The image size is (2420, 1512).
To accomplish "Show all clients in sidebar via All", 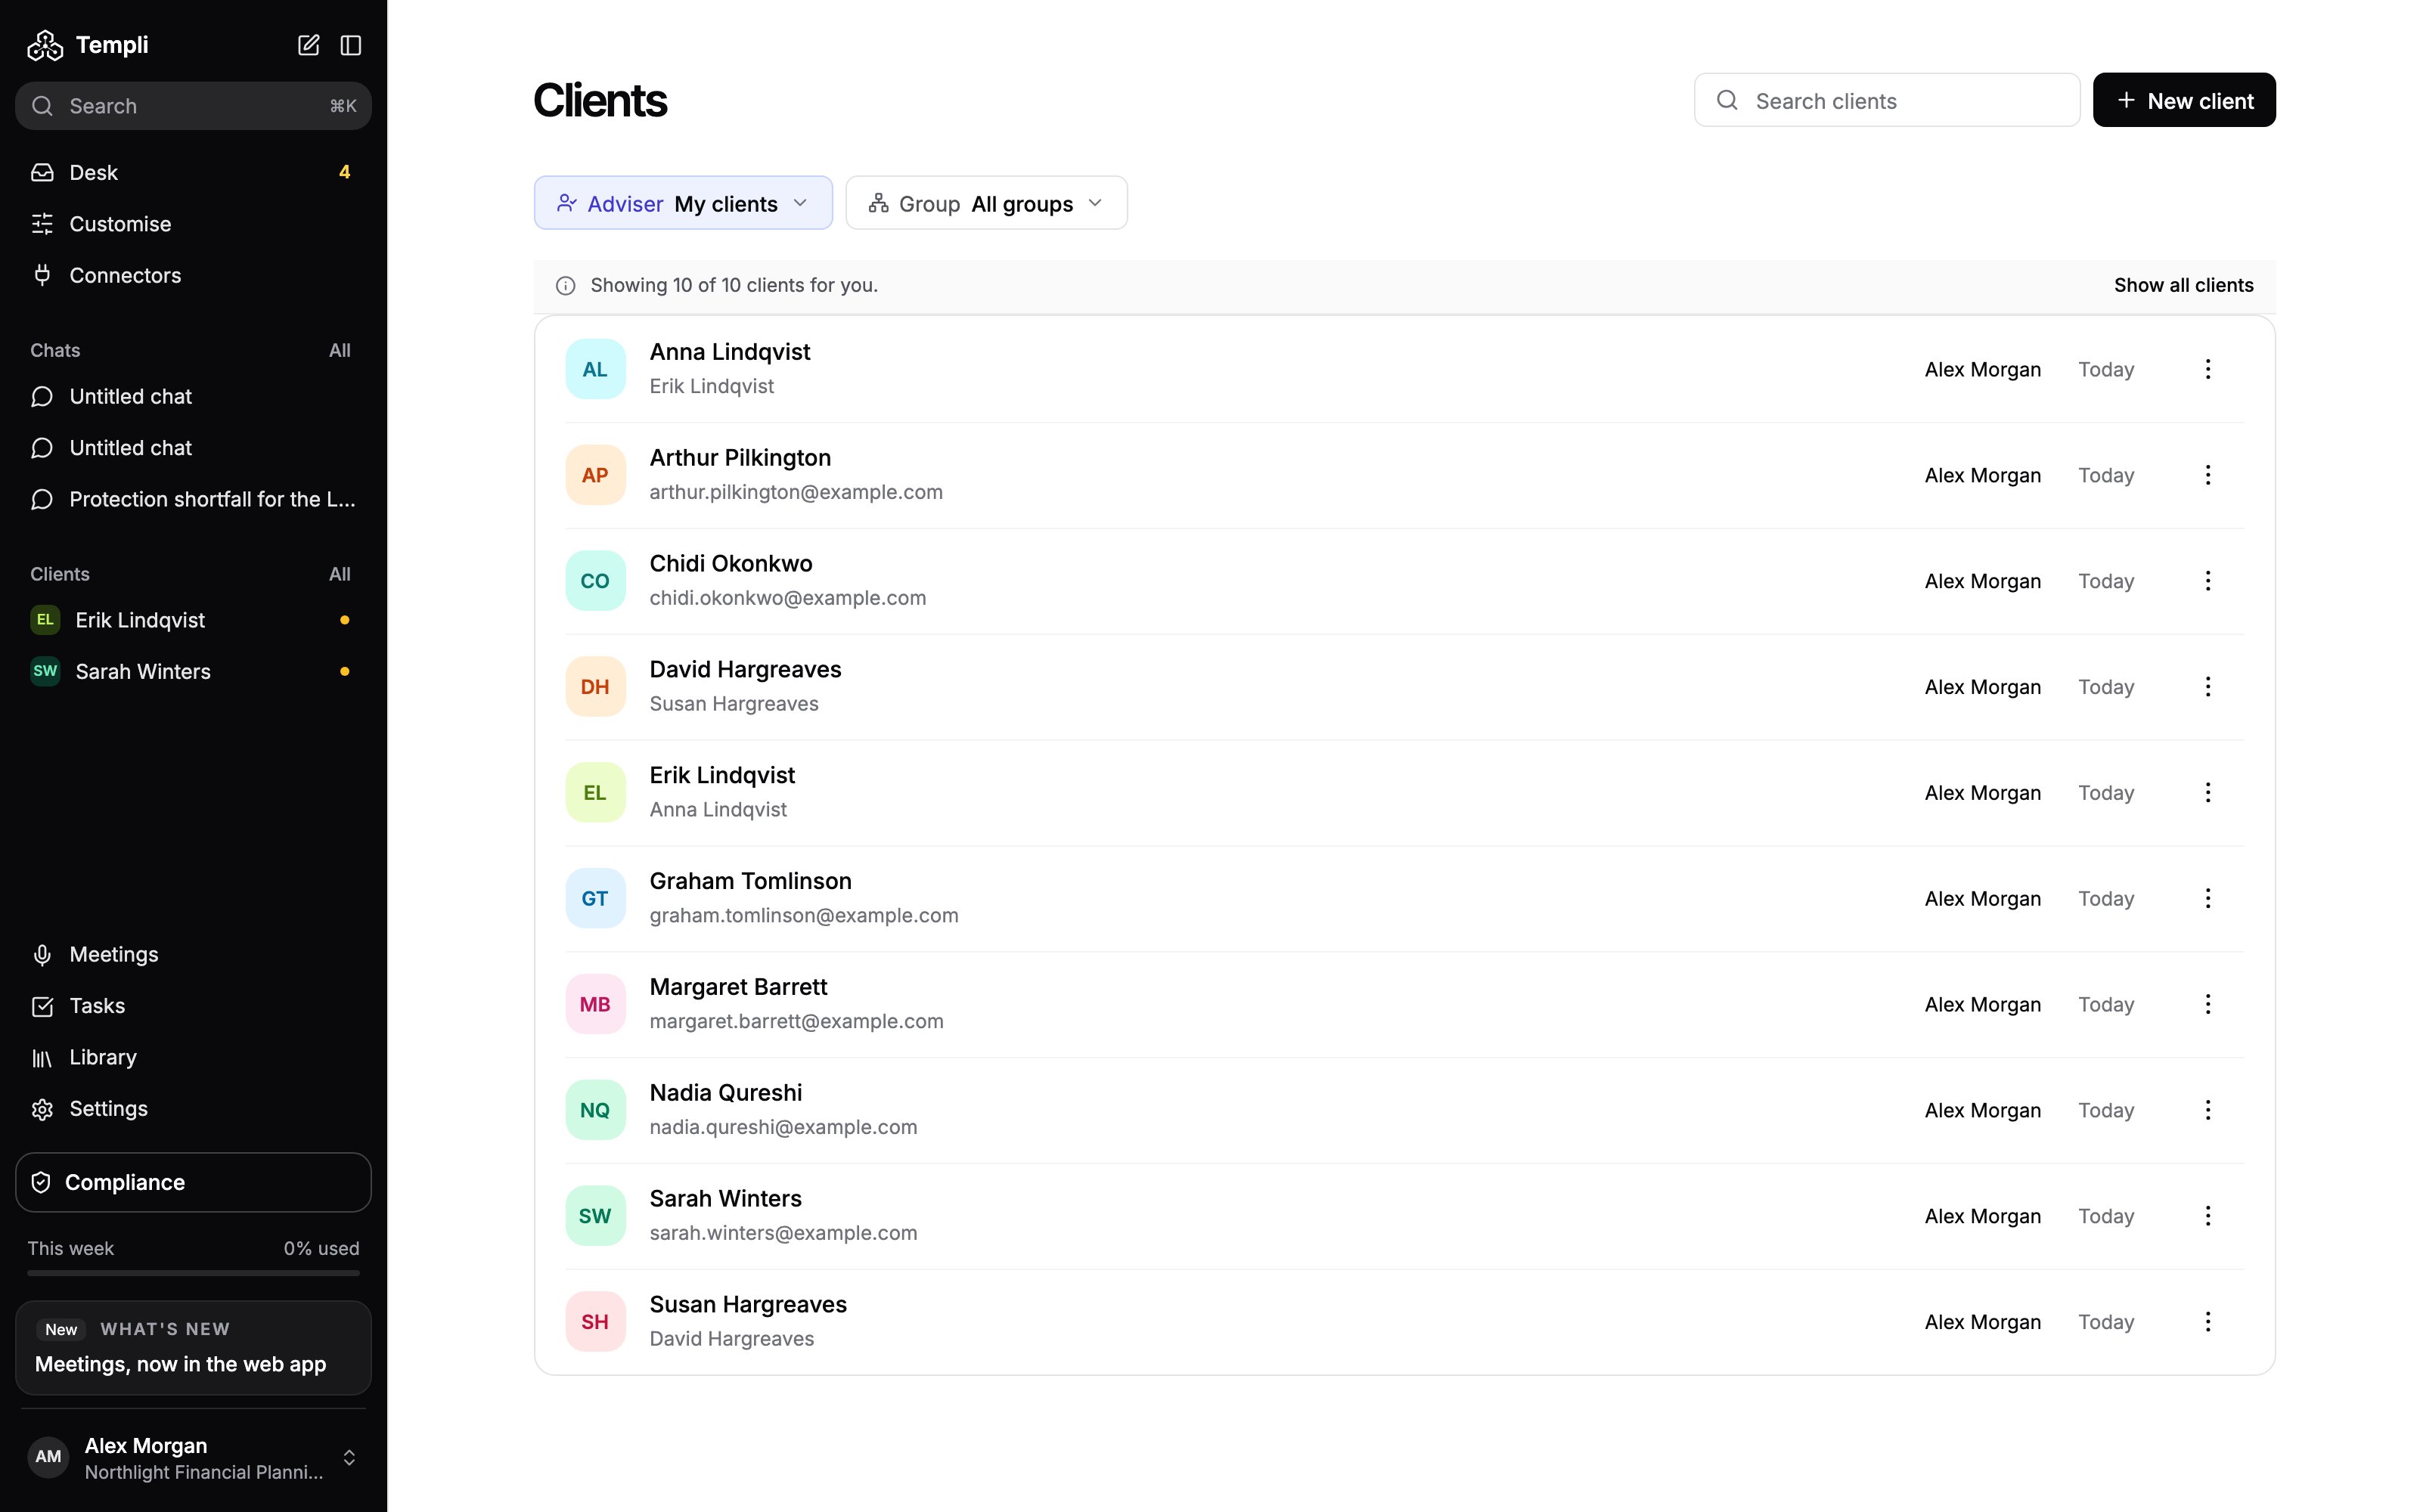I will [x=340, y=574].
